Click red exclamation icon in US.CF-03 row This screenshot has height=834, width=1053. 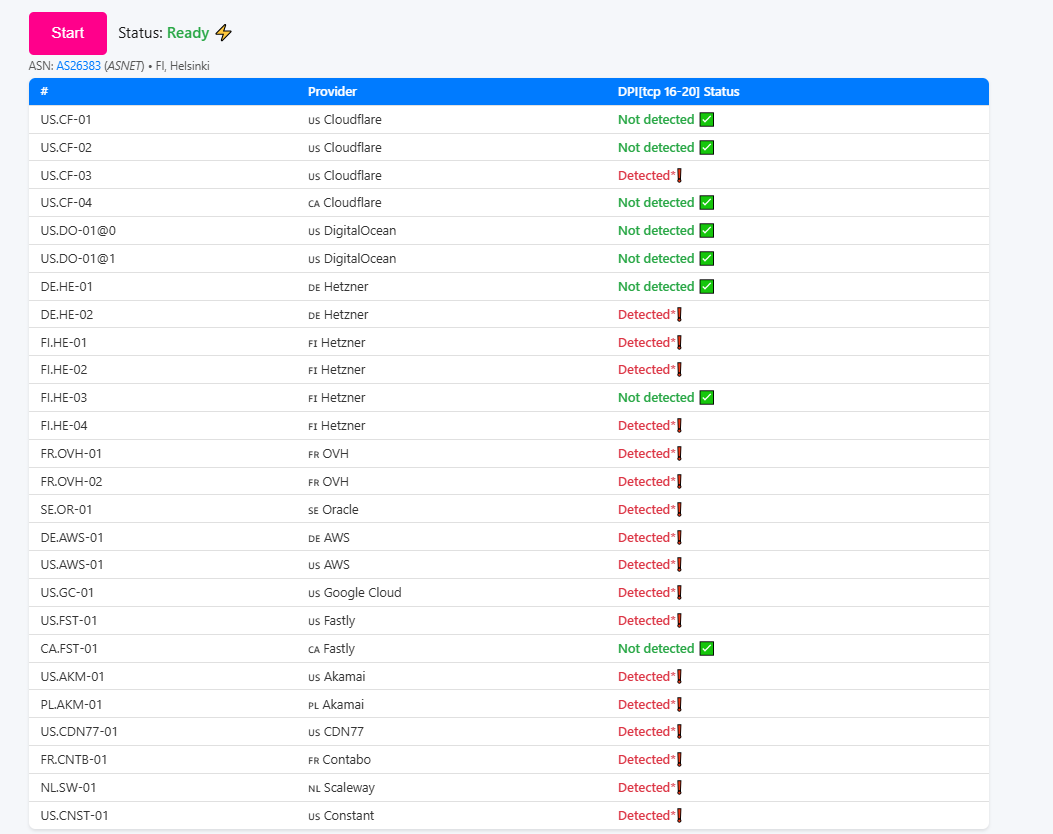pos(680,176)
